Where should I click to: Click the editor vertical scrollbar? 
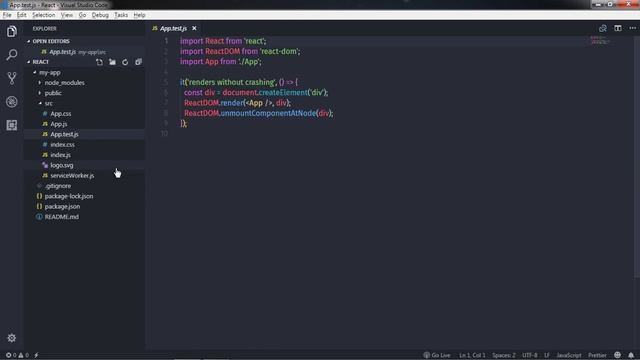(x=637, y=157)
